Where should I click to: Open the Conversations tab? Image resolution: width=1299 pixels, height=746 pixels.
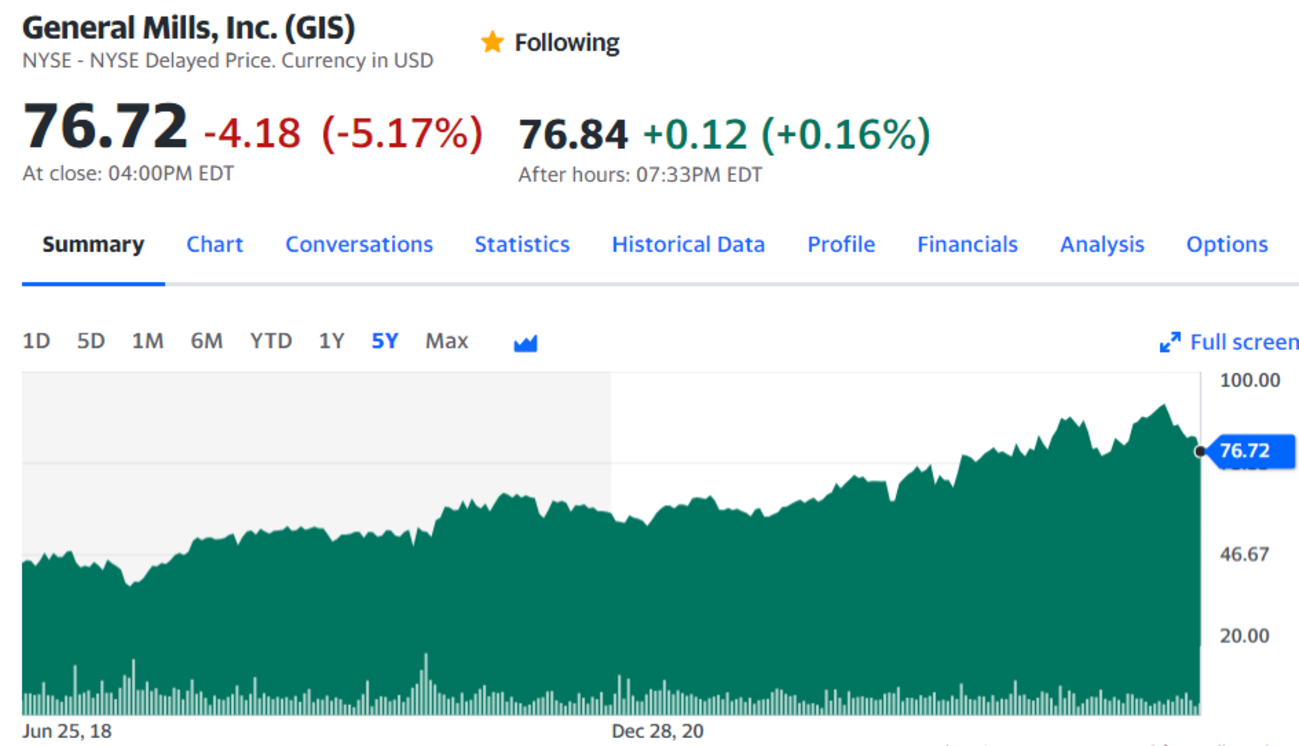point(359,245)
